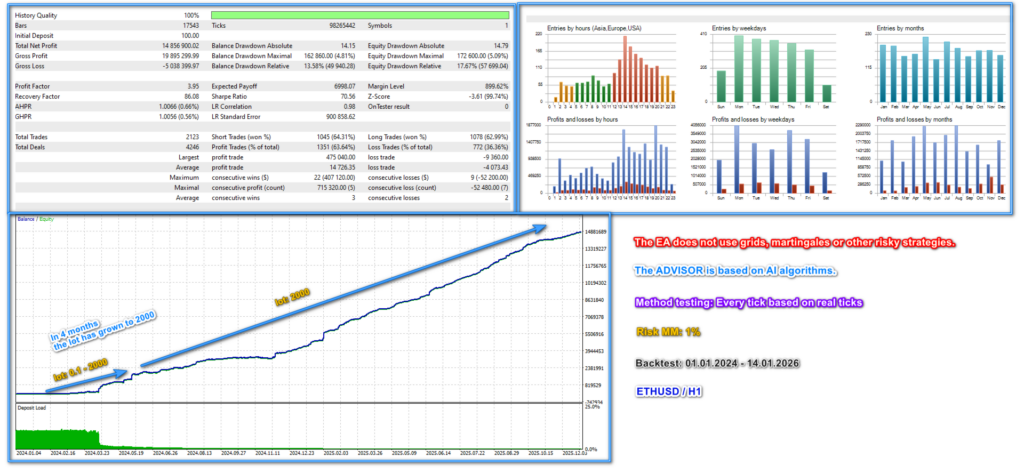Screen dimensions: 1024x473
Task: Select Sharpe Ratio value 70.56
Action: [348, 96]
